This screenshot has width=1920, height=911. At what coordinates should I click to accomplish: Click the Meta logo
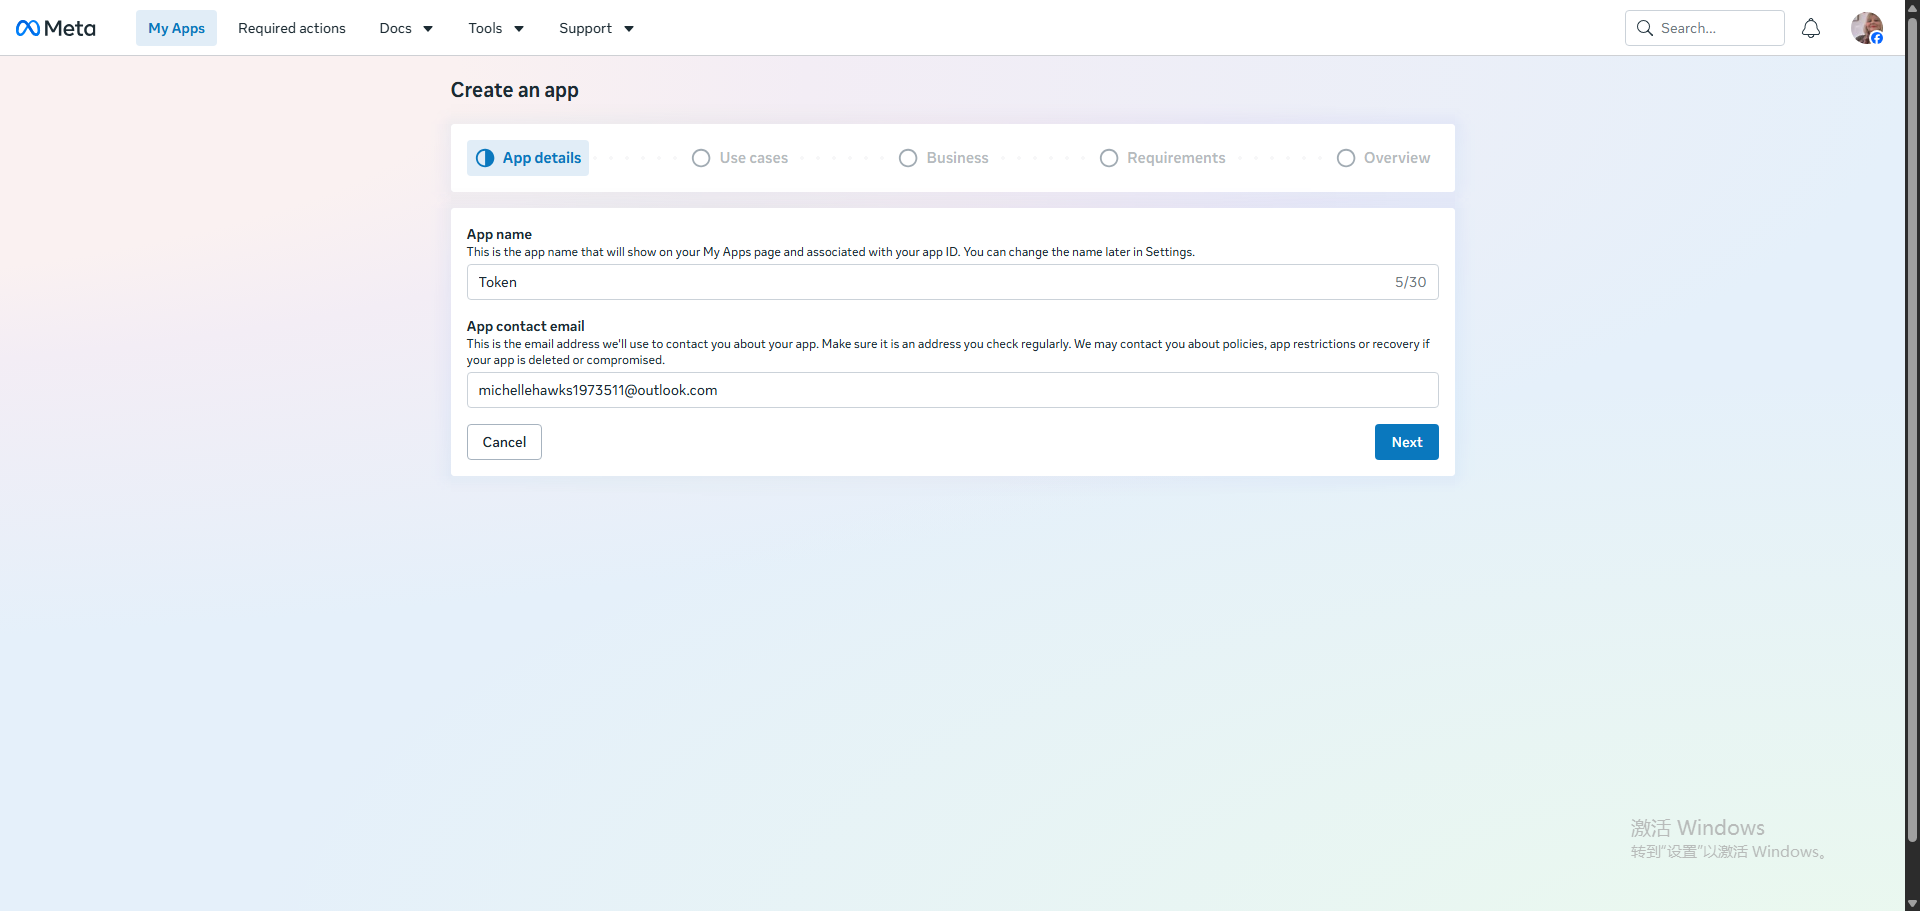[x=56, y=28]
